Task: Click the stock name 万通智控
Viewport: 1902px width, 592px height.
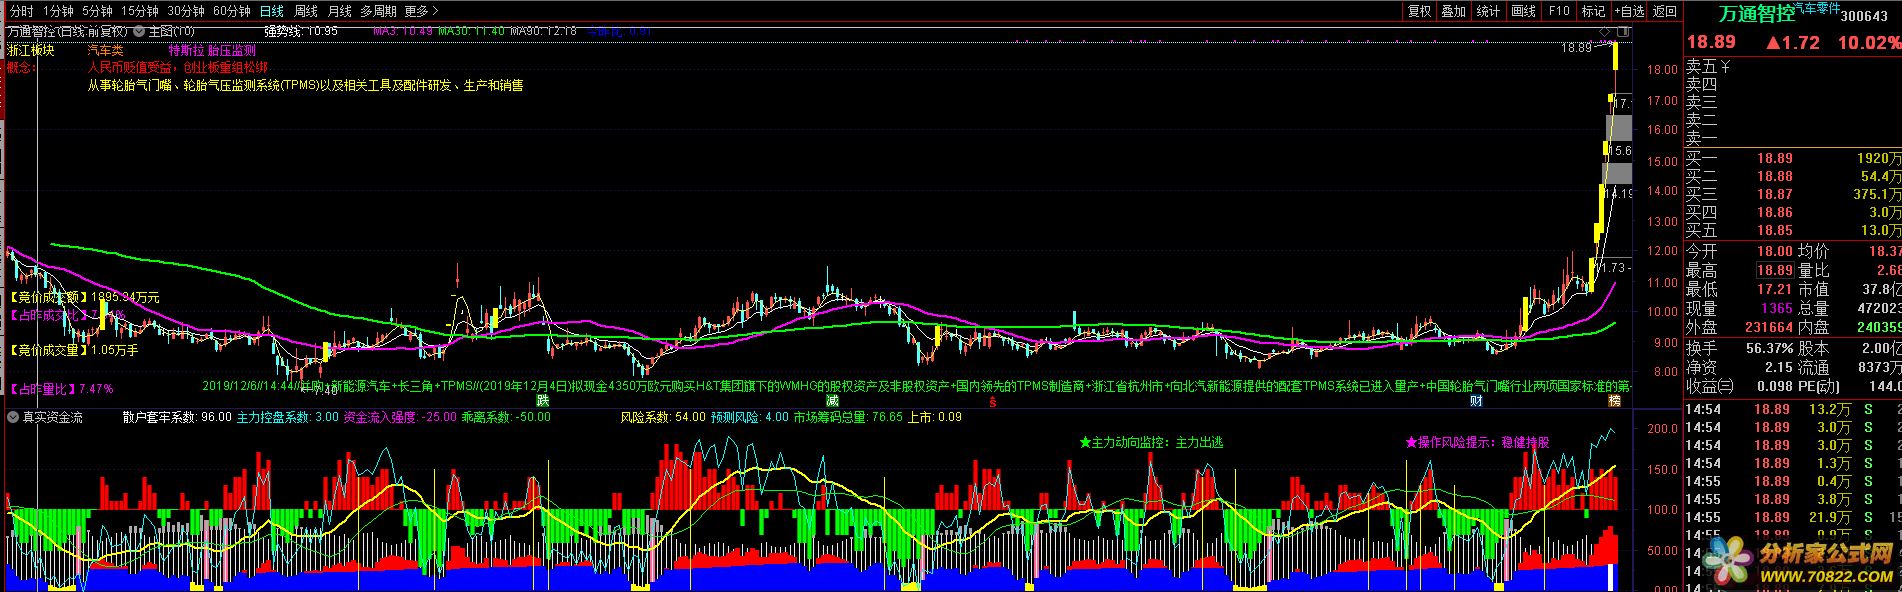Action: pos(1756,14)
